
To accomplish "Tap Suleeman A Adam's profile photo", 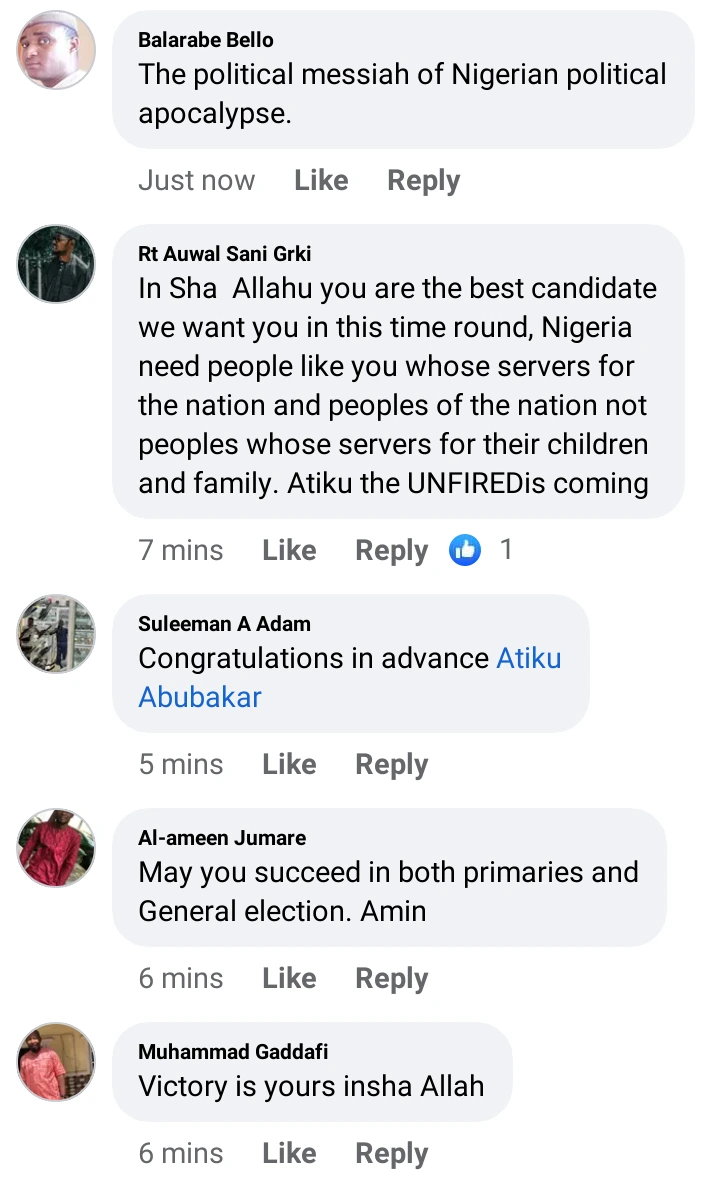I will (x=57, y=634).
